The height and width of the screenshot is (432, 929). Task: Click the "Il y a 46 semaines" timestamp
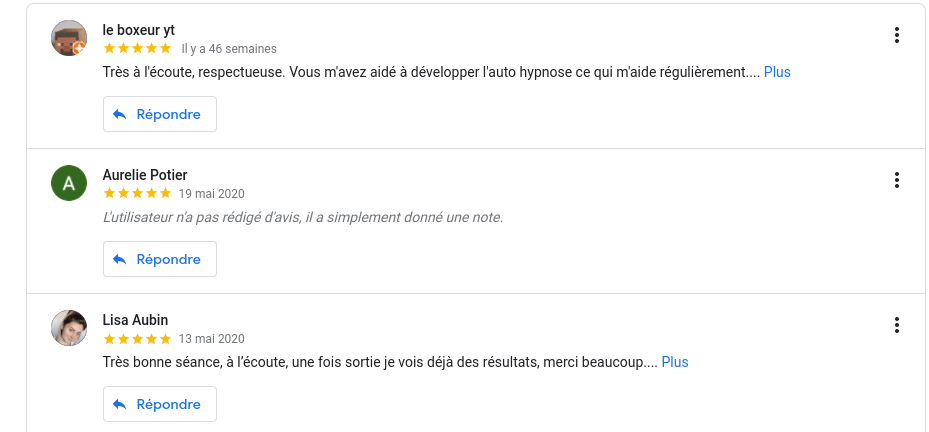pos(229,49)
